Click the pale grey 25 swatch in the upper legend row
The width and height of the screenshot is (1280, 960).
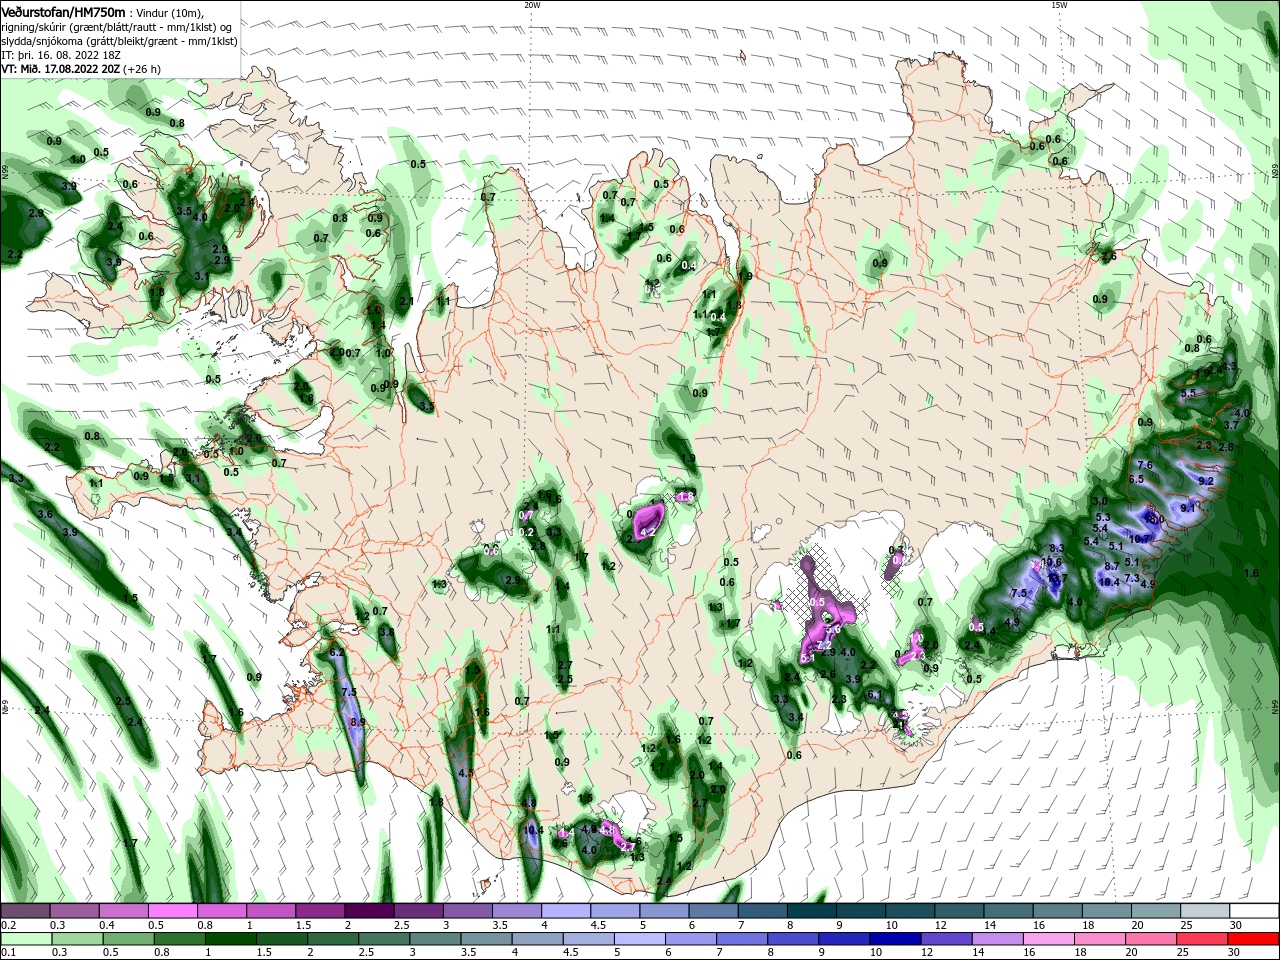click(x=1205, y=911)
